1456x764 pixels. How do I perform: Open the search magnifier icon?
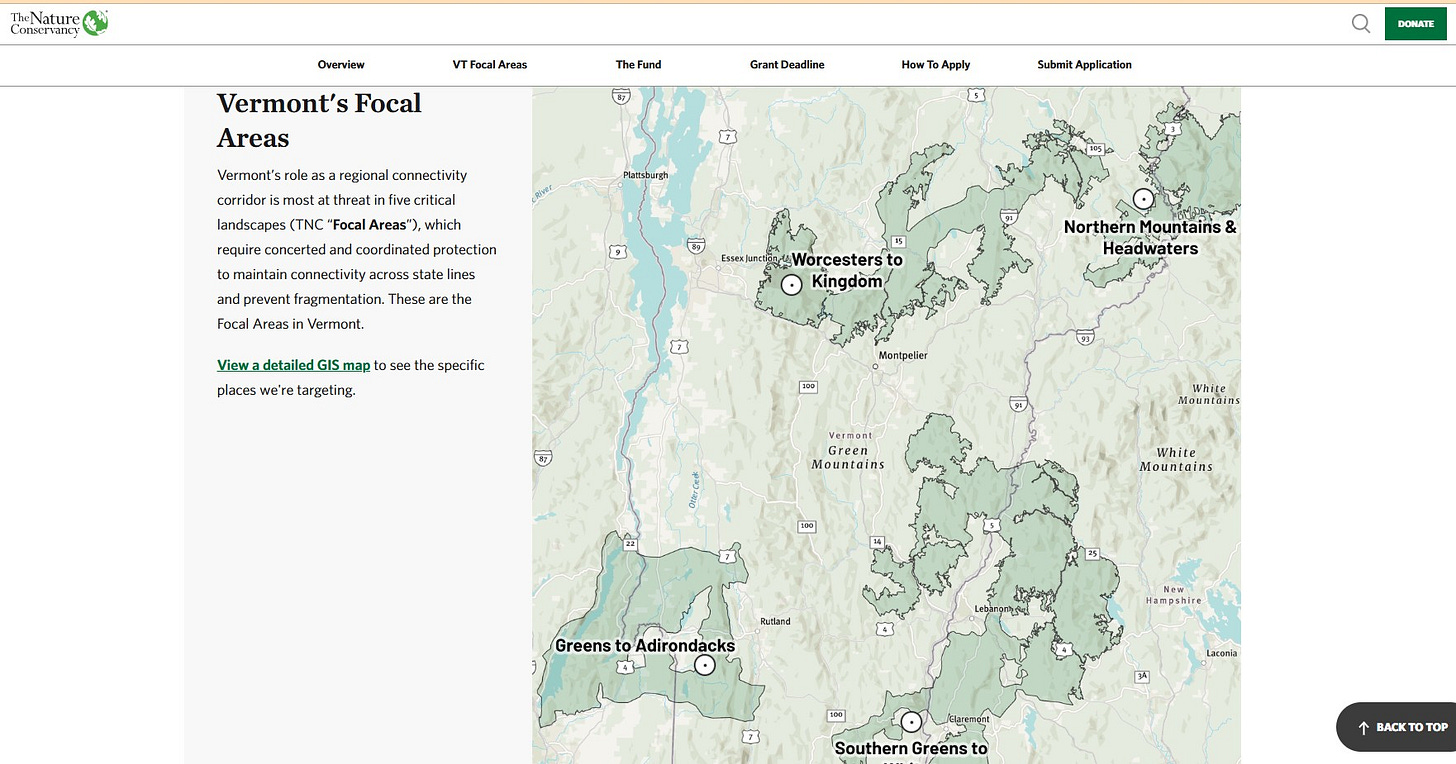tap(1360, 23)
